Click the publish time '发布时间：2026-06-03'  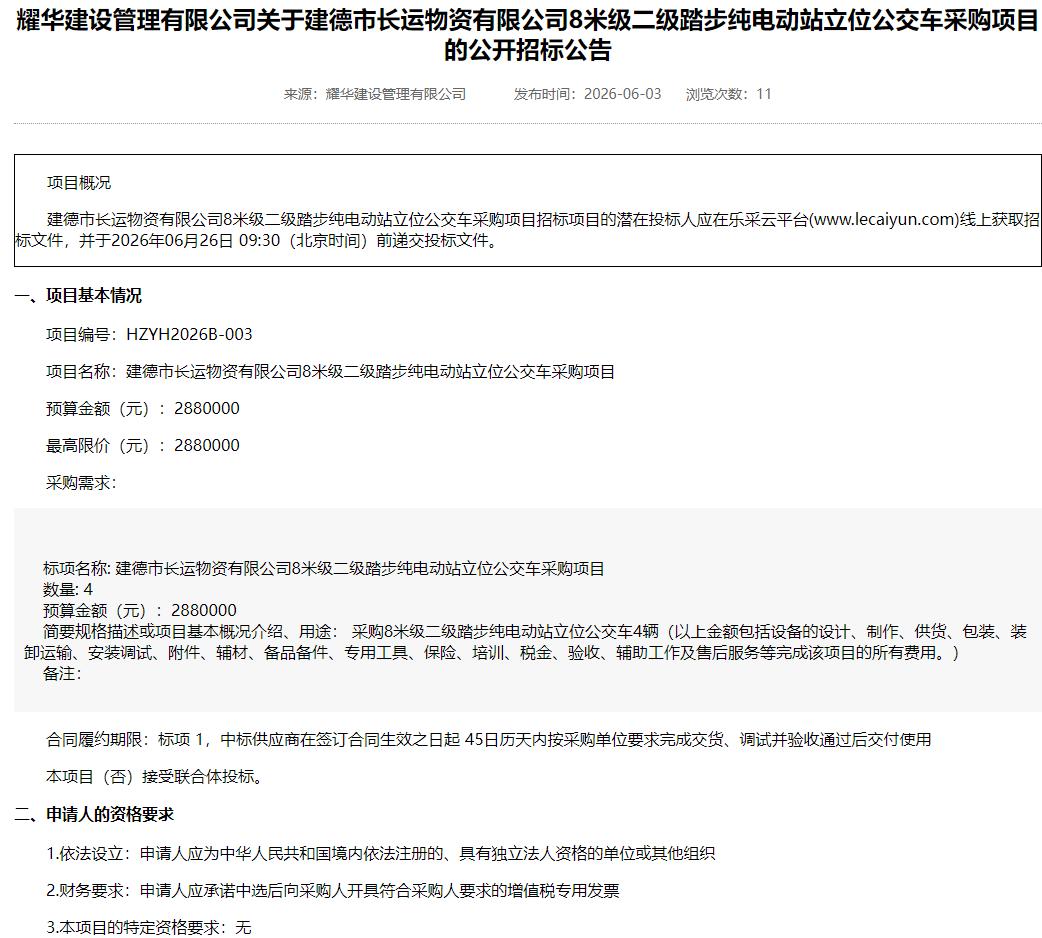point(587,94)
